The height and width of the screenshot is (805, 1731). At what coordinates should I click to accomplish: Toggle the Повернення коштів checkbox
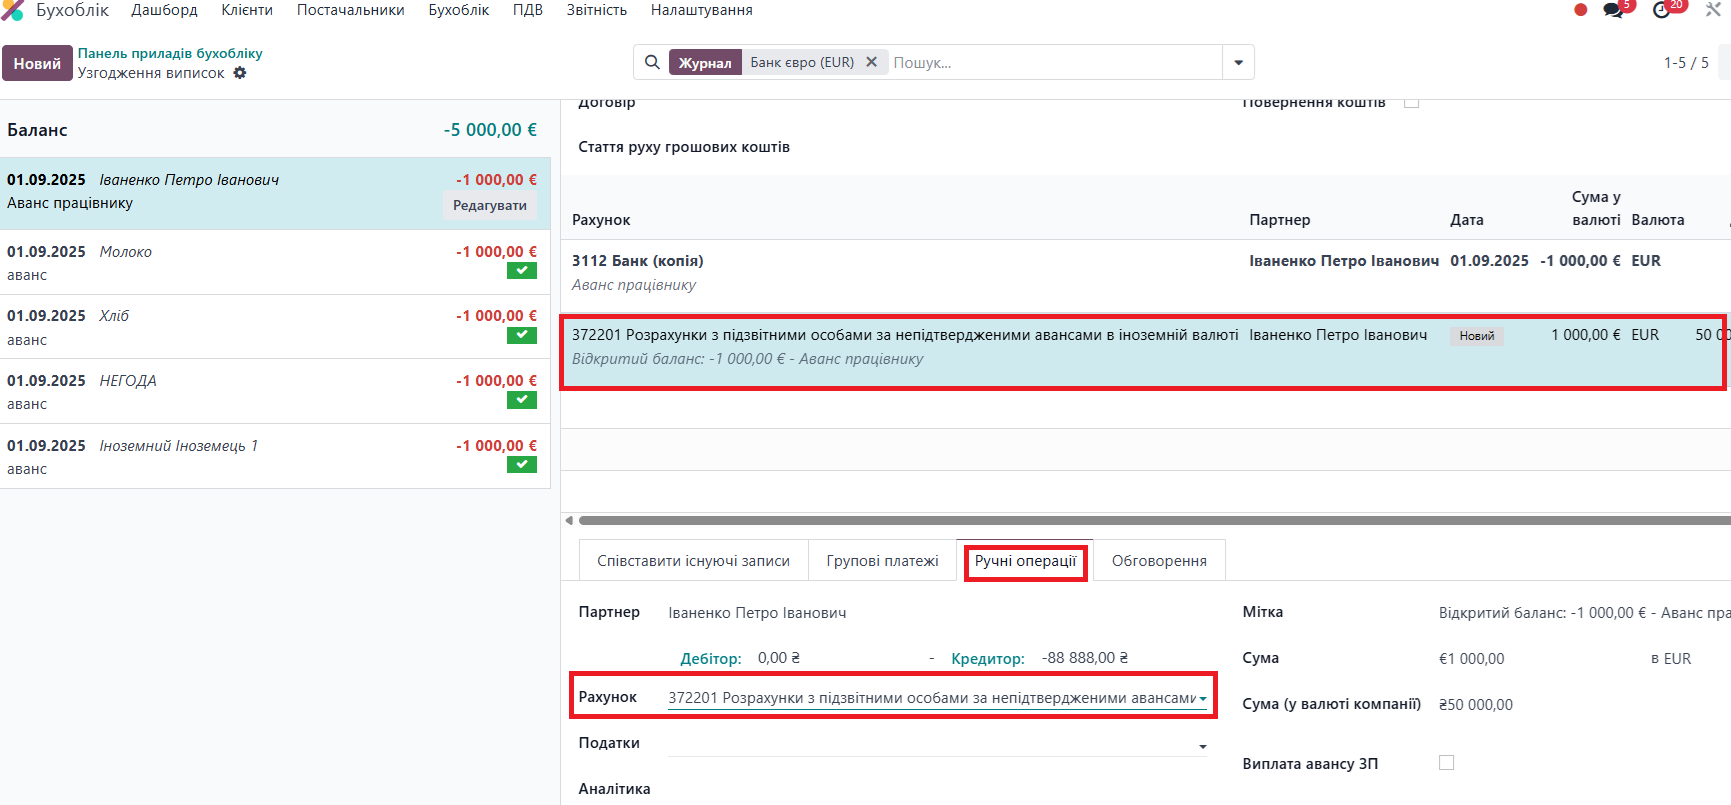[x=1411, y=102]
